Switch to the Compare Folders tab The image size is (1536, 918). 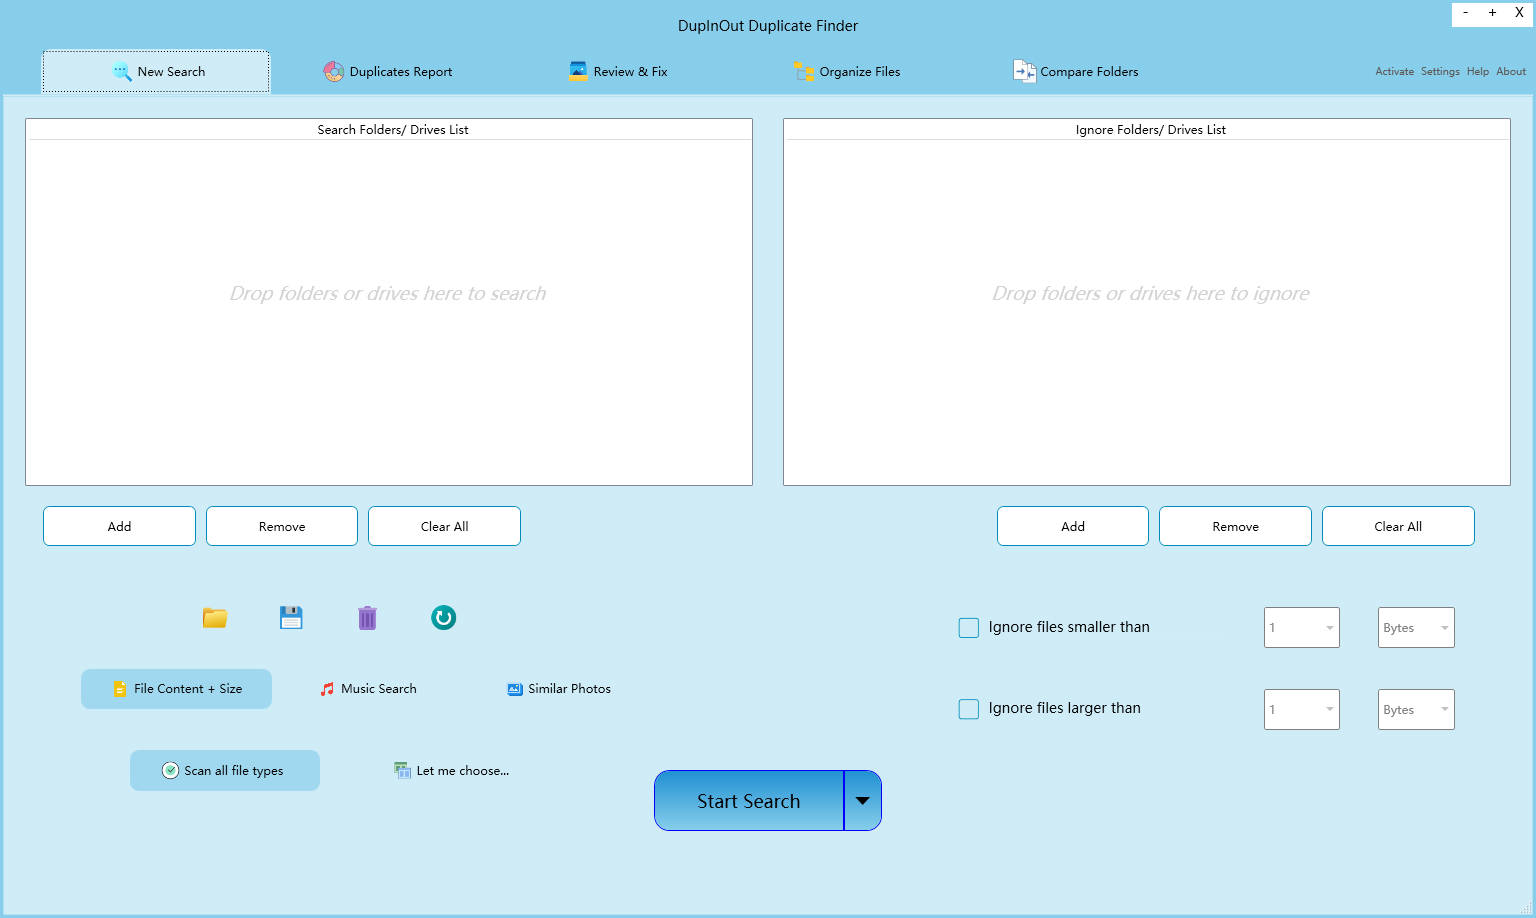point(1076,72)
